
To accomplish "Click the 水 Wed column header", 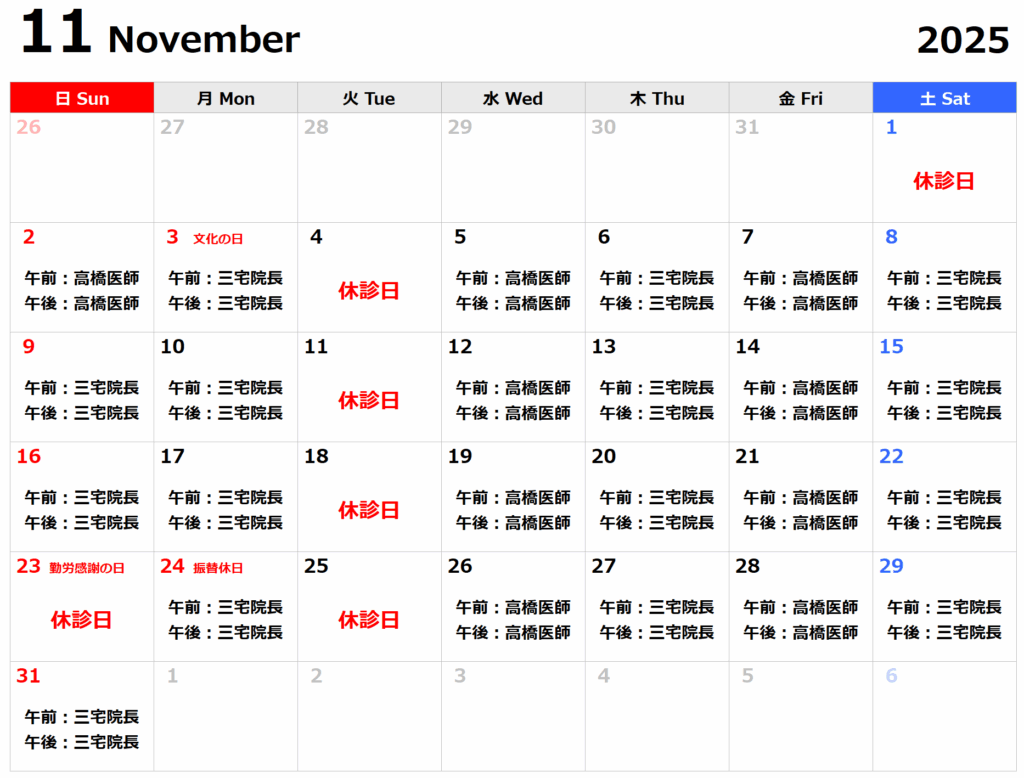I will (513, 98).
